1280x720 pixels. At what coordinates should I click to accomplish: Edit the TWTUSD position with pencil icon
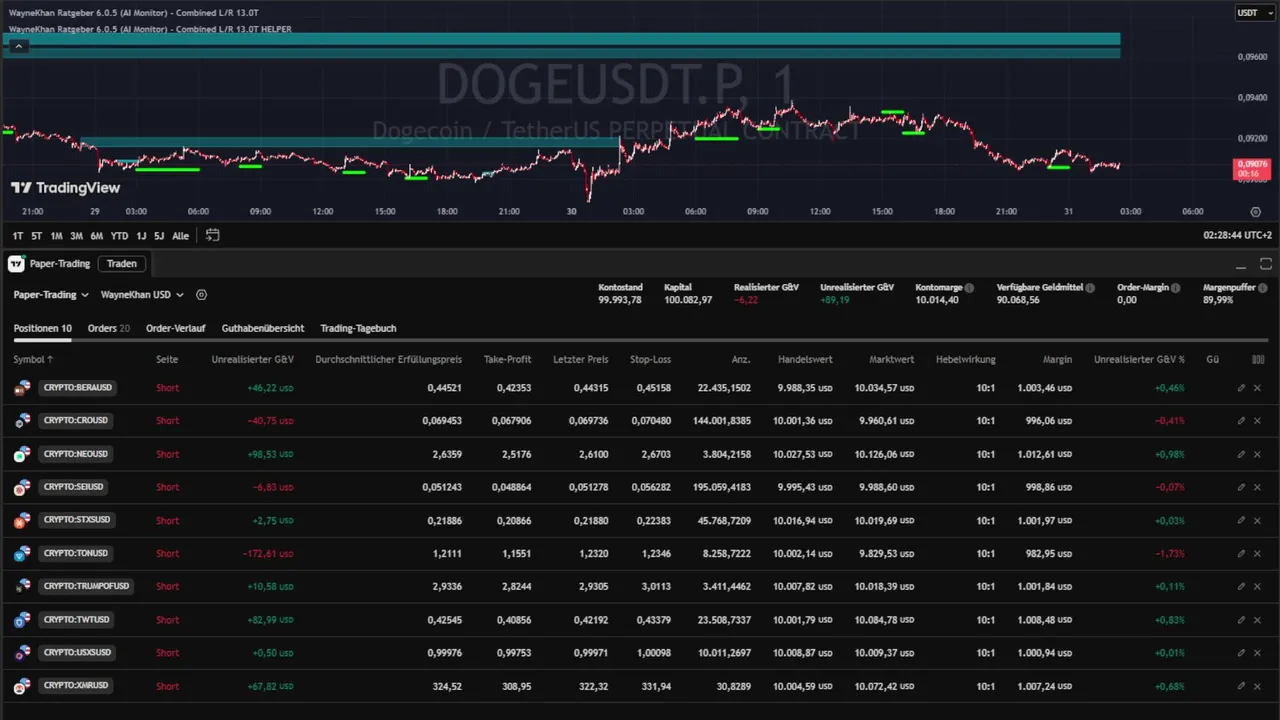coord(1241,620)
